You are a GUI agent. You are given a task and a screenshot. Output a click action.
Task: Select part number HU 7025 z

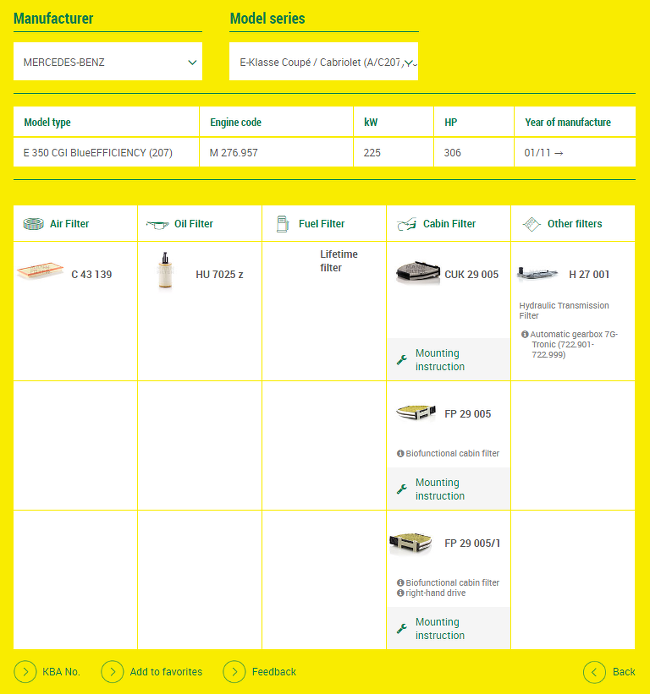coord(219,274)
